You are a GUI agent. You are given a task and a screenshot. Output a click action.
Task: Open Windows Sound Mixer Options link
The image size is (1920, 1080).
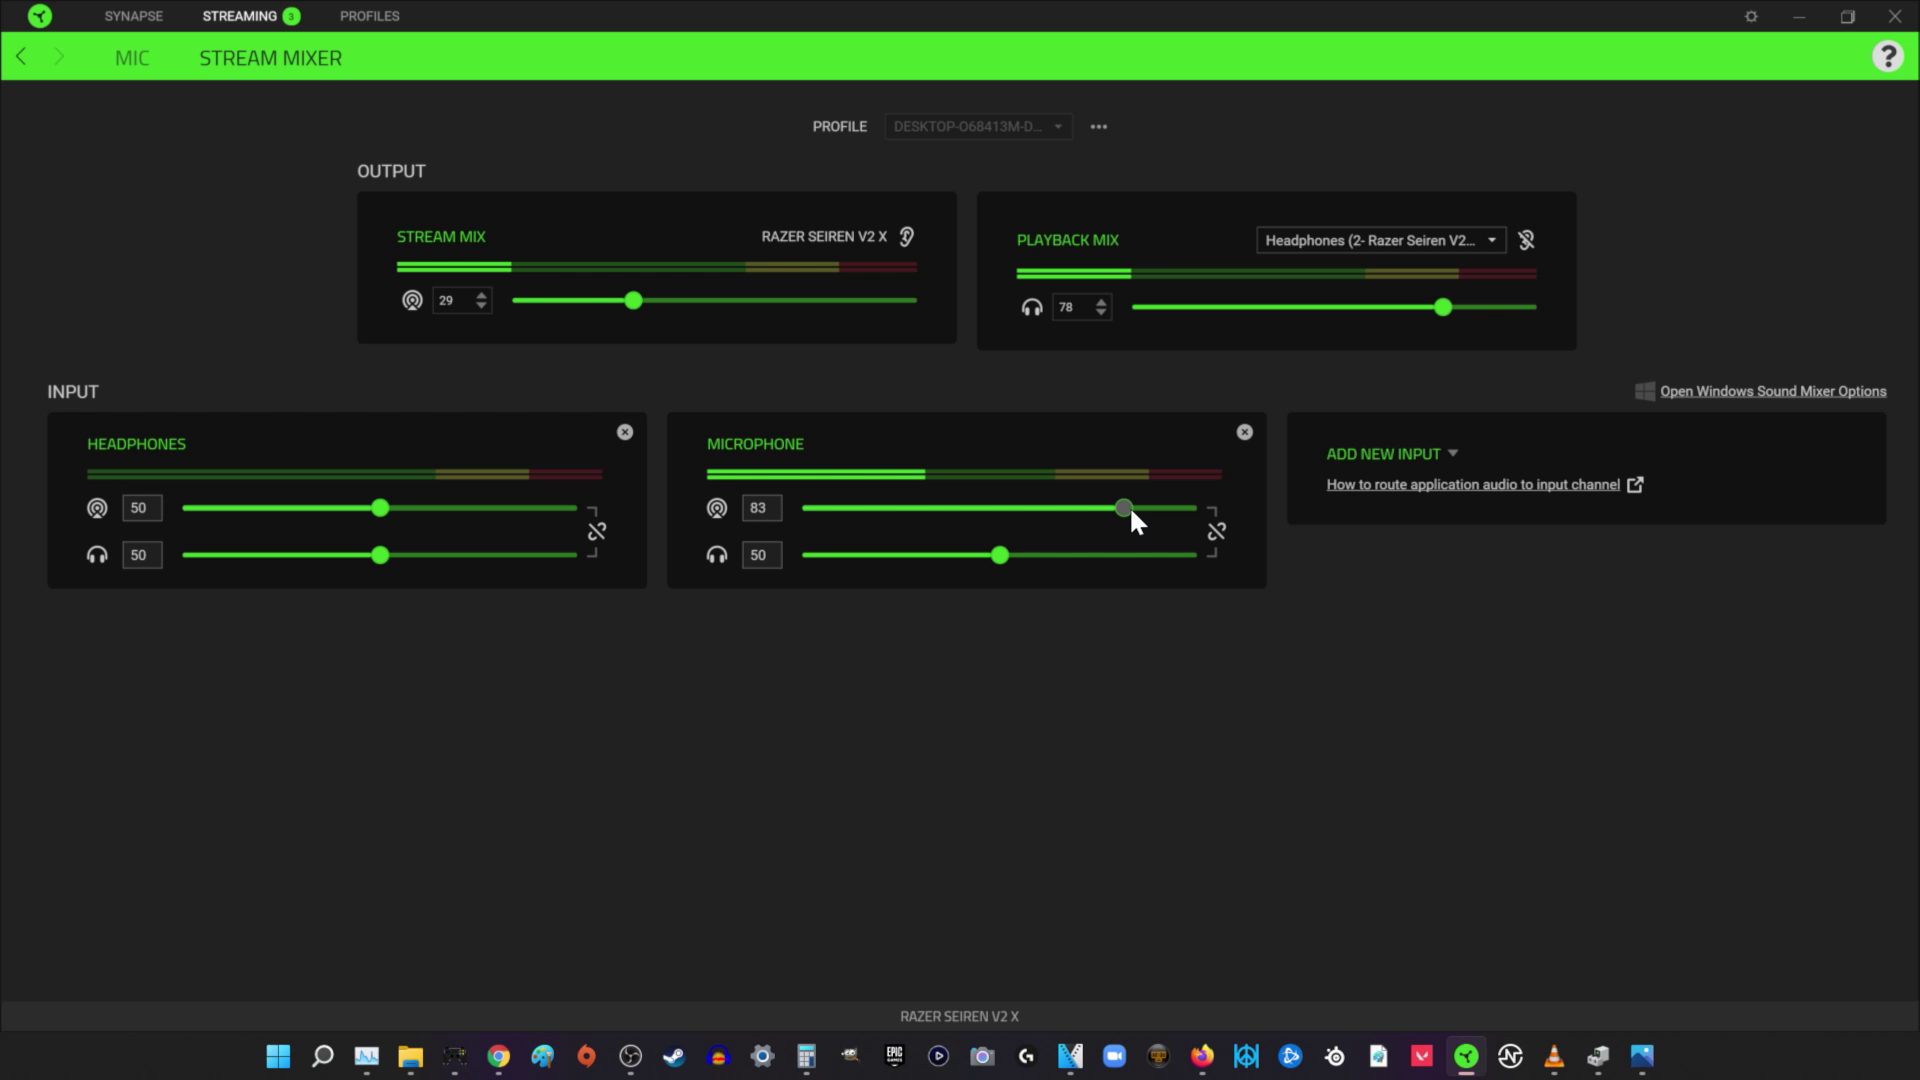[1773, 391]
